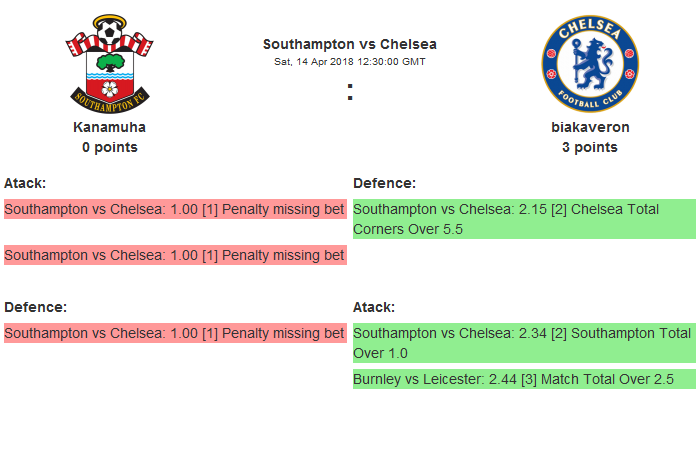Click Kanamuha's 0 points label
Viewport: 700px width, 460px height.
pos(110,147)
